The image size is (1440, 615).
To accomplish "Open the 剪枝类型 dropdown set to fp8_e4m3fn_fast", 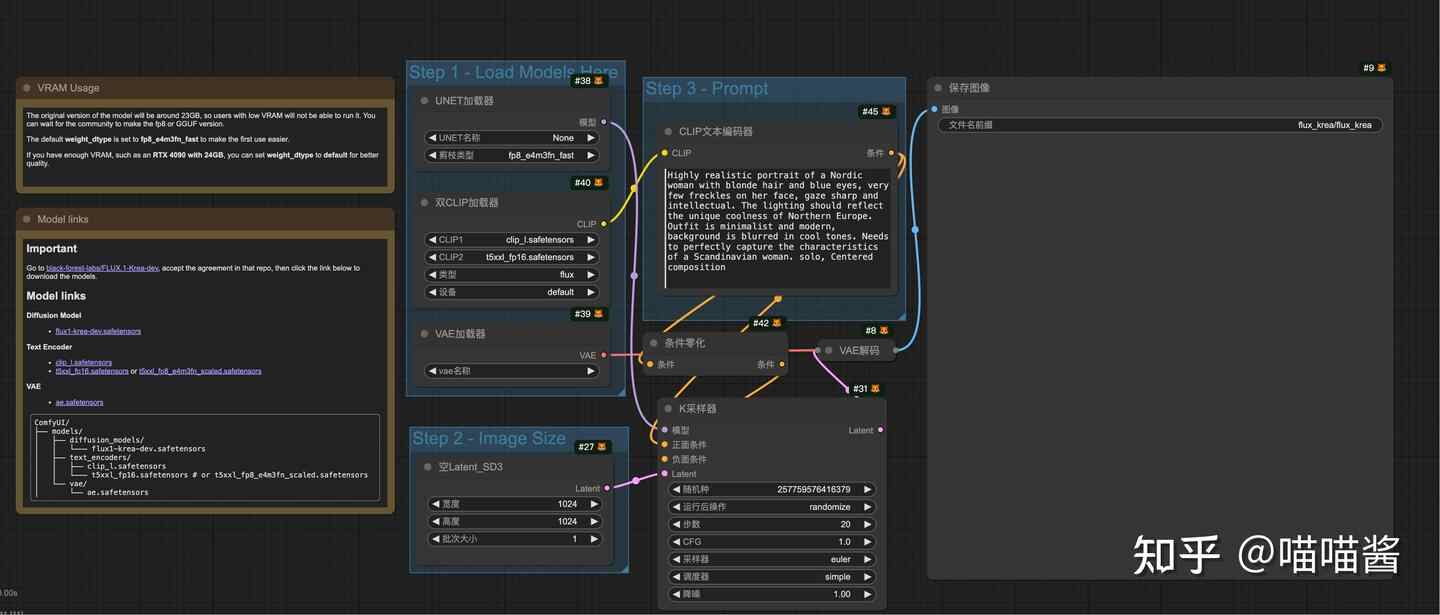I will [512, 155].
